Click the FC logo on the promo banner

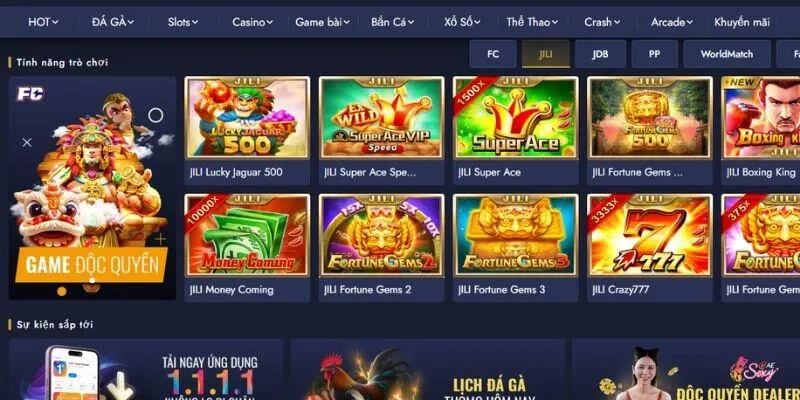point(30,94)
